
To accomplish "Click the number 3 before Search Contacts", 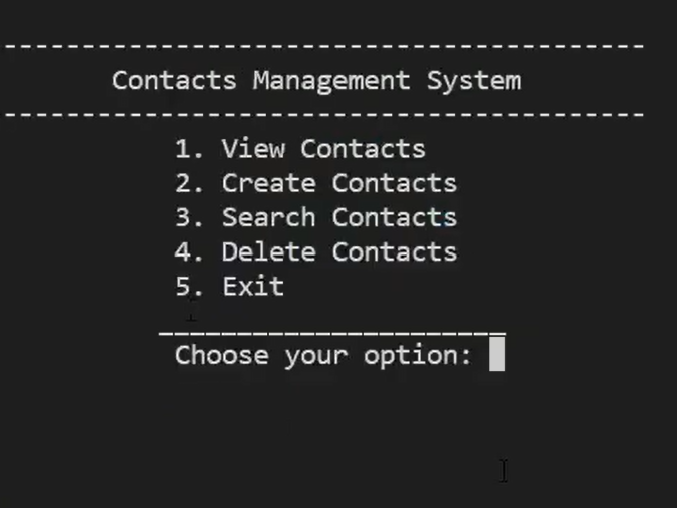I will (x=183, y=217).
